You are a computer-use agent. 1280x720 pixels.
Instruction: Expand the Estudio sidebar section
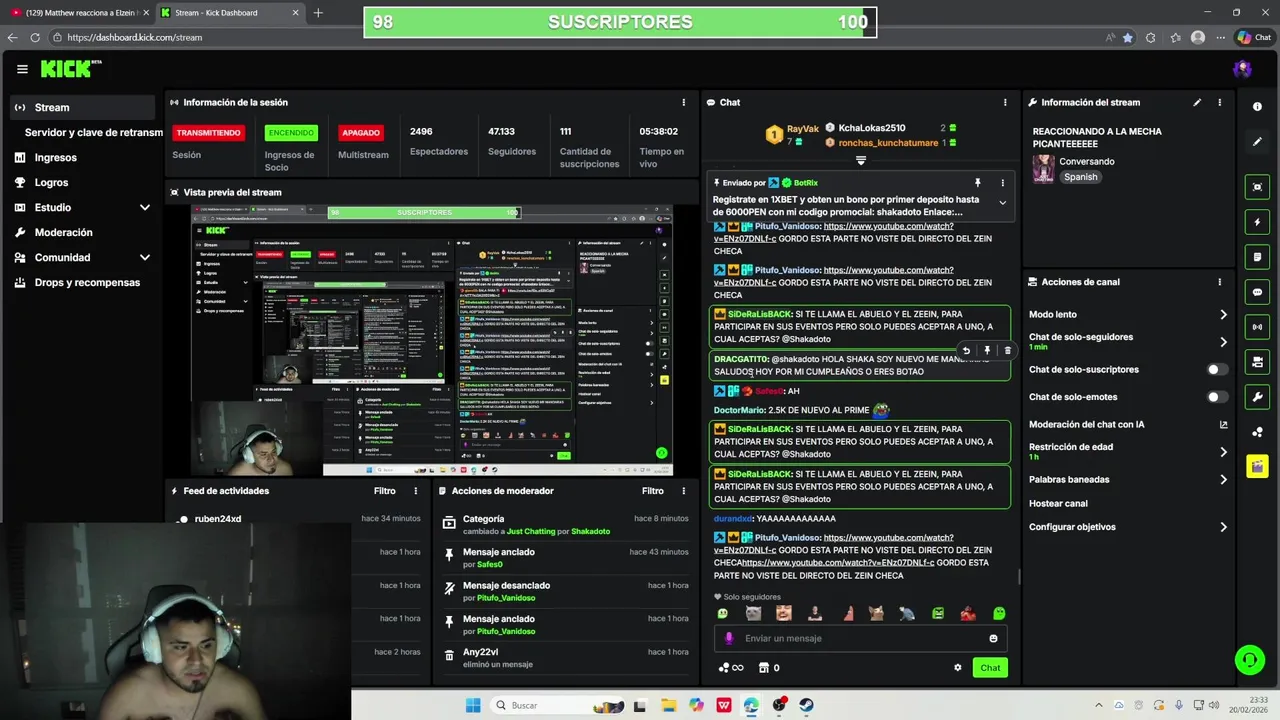(x=144, y=207)
